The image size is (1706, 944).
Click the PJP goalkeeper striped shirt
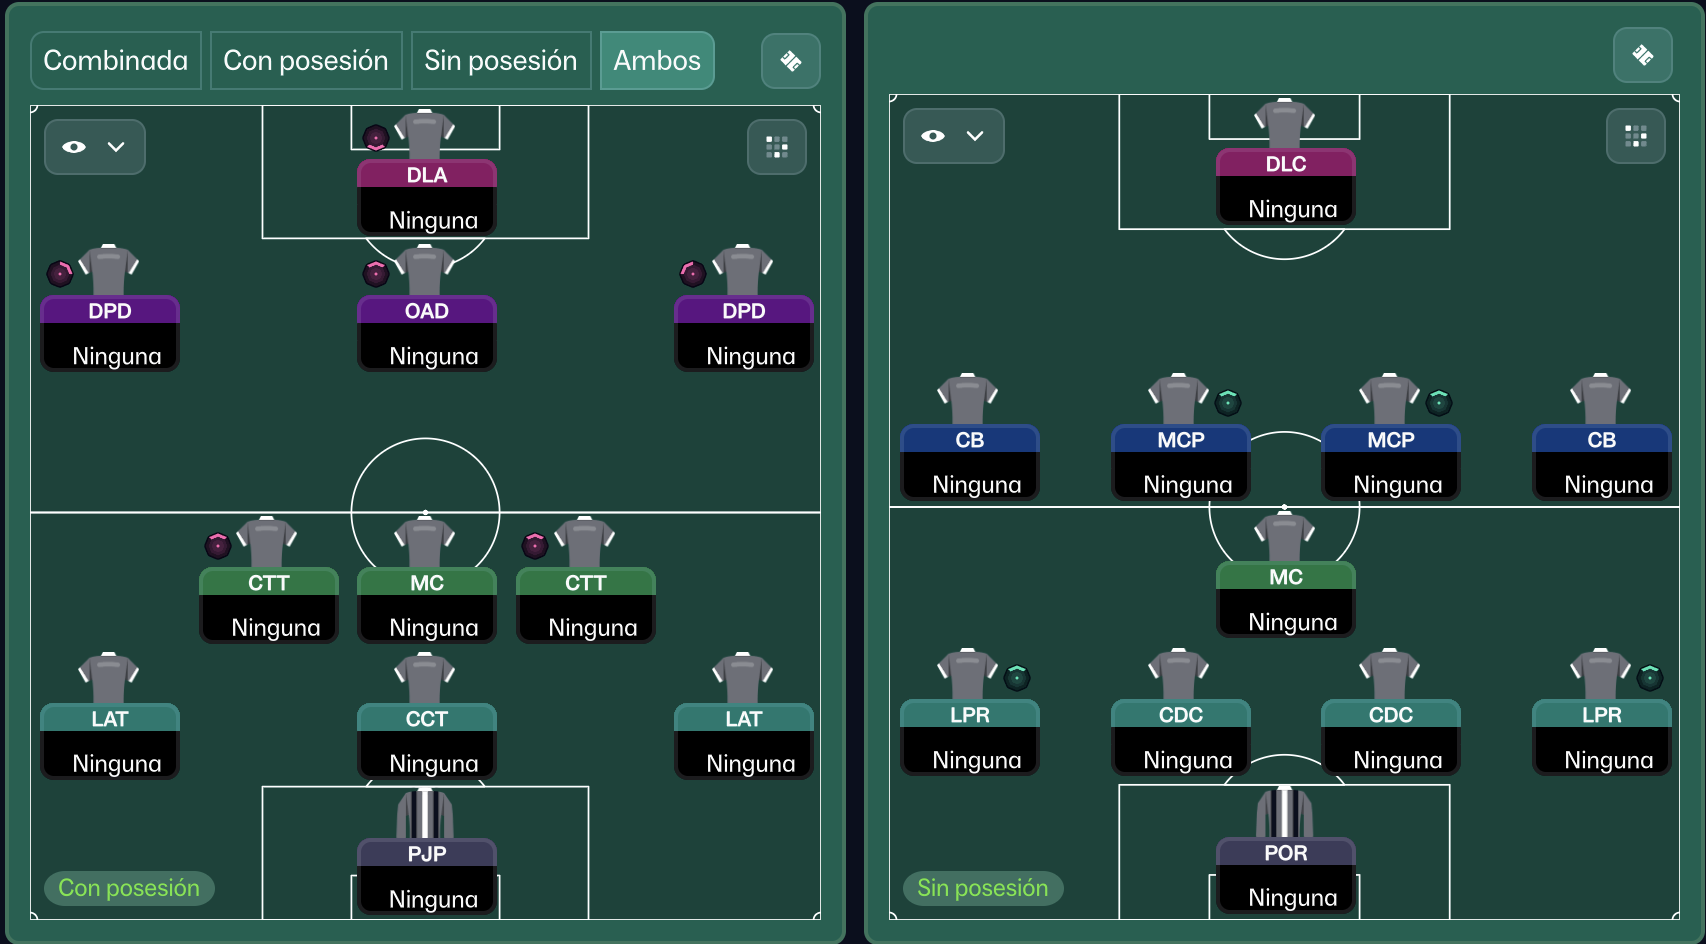tap(425, 814)
